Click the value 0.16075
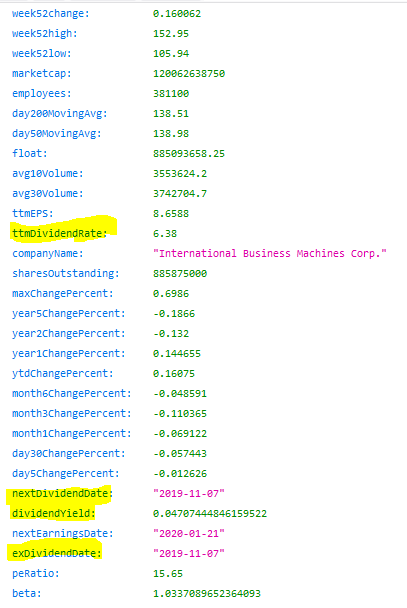This screenshot has height=608, width=407. [174, 373]
